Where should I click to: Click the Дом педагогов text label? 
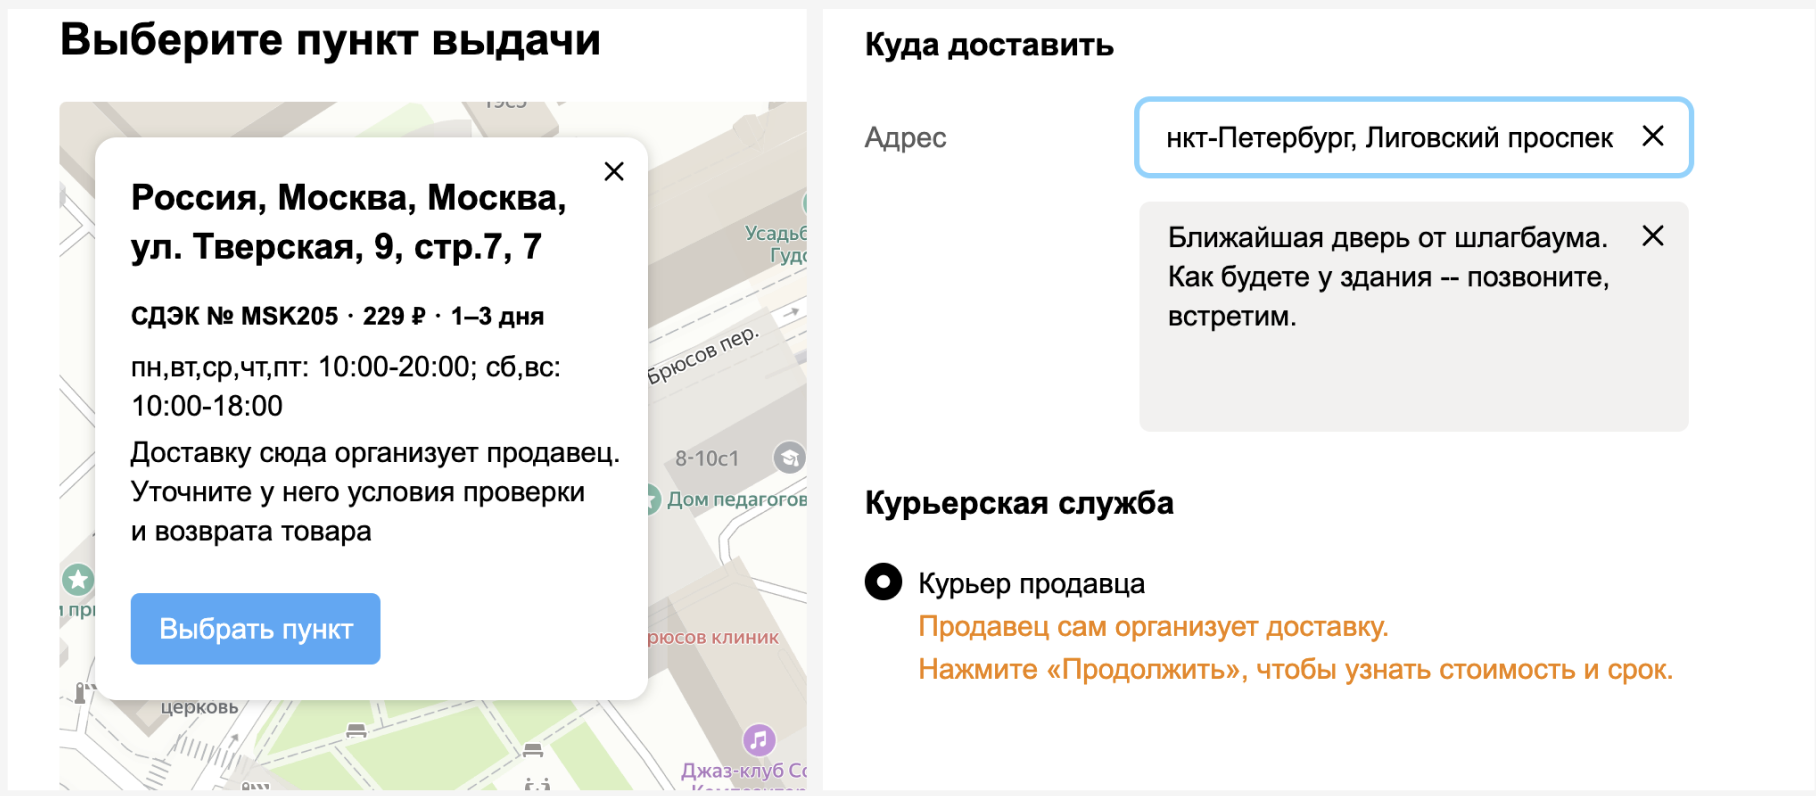coord(736,499)
